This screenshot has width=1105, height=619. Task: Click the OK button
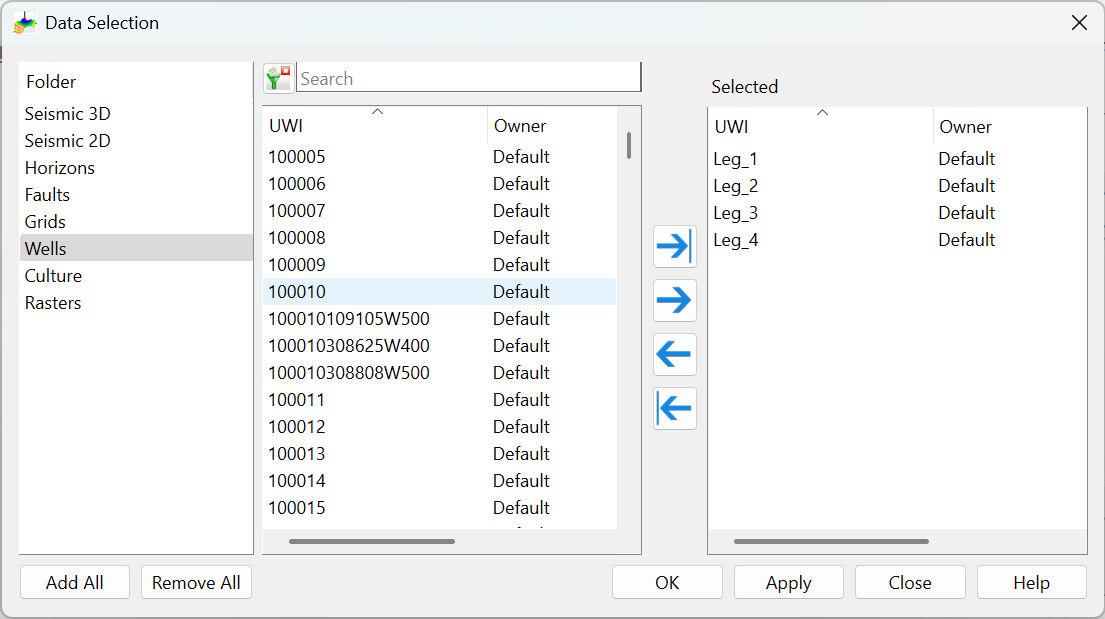click(x=667, y=583)
